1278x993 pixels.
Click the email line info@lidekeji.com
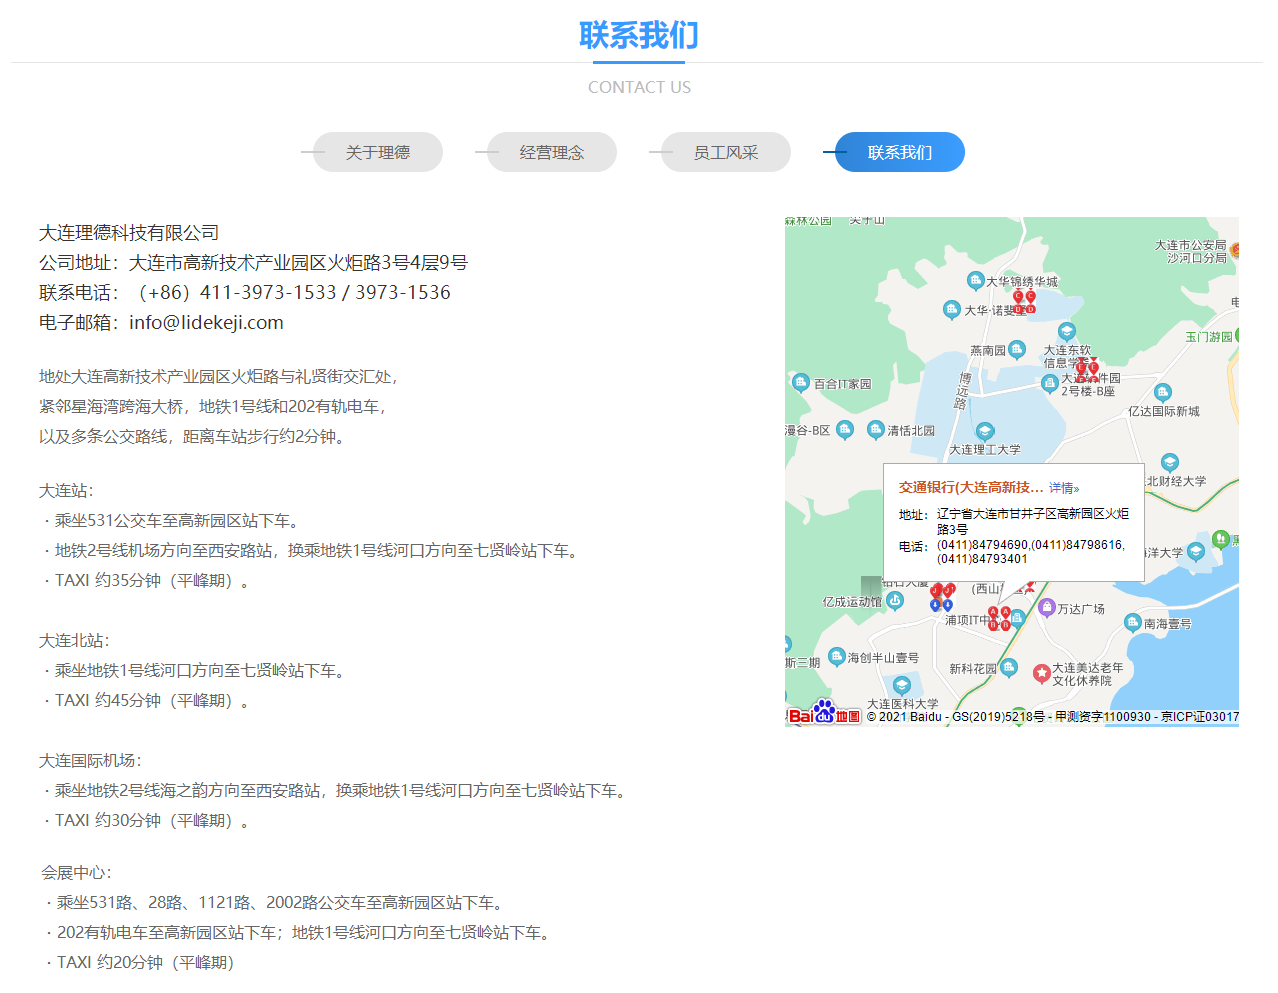click(161, 322)
